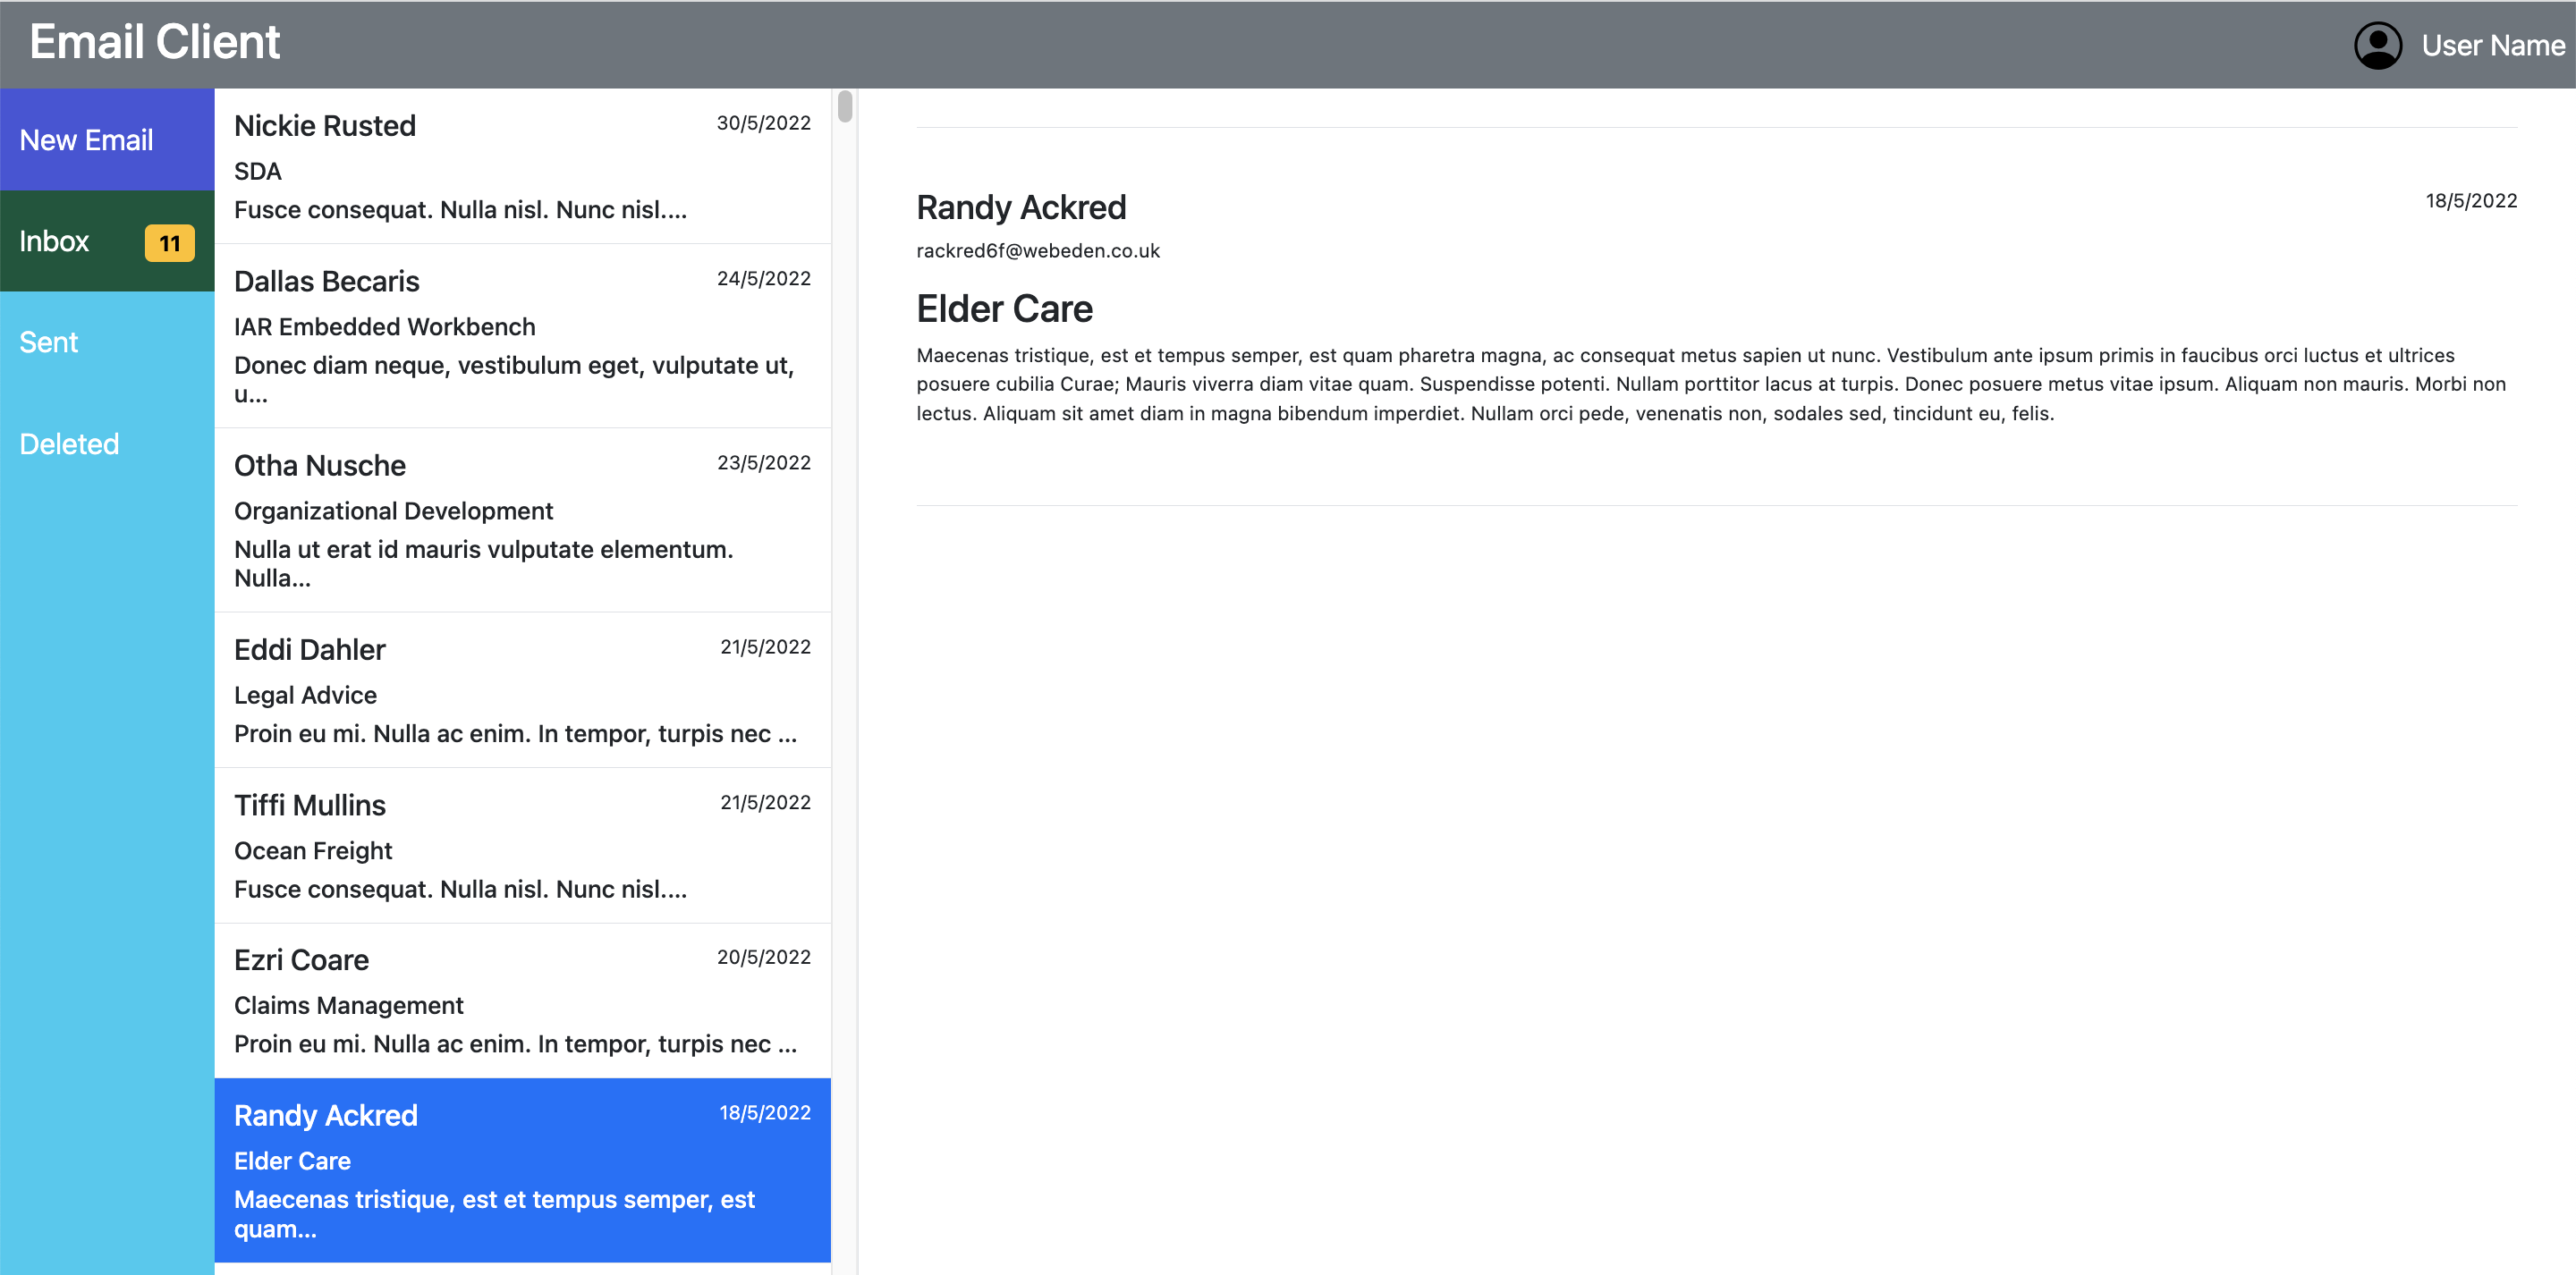Click the date 30/5/2022 in list

click(763, 123)
